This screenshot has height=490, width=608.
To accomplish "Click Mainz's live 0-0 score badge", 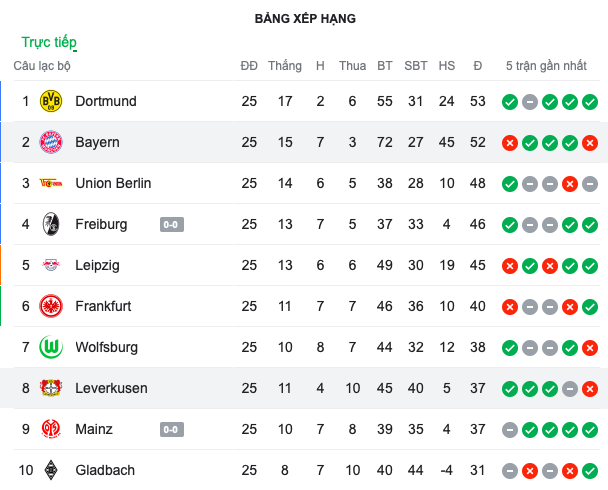I will pos(171,430).
